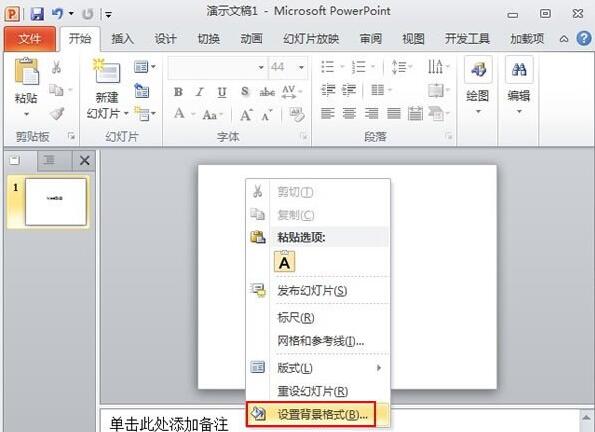This screenshot has height=432, width=595.
Task: Open the 剪贴板 dialog launcher
Action: point(71,136)
